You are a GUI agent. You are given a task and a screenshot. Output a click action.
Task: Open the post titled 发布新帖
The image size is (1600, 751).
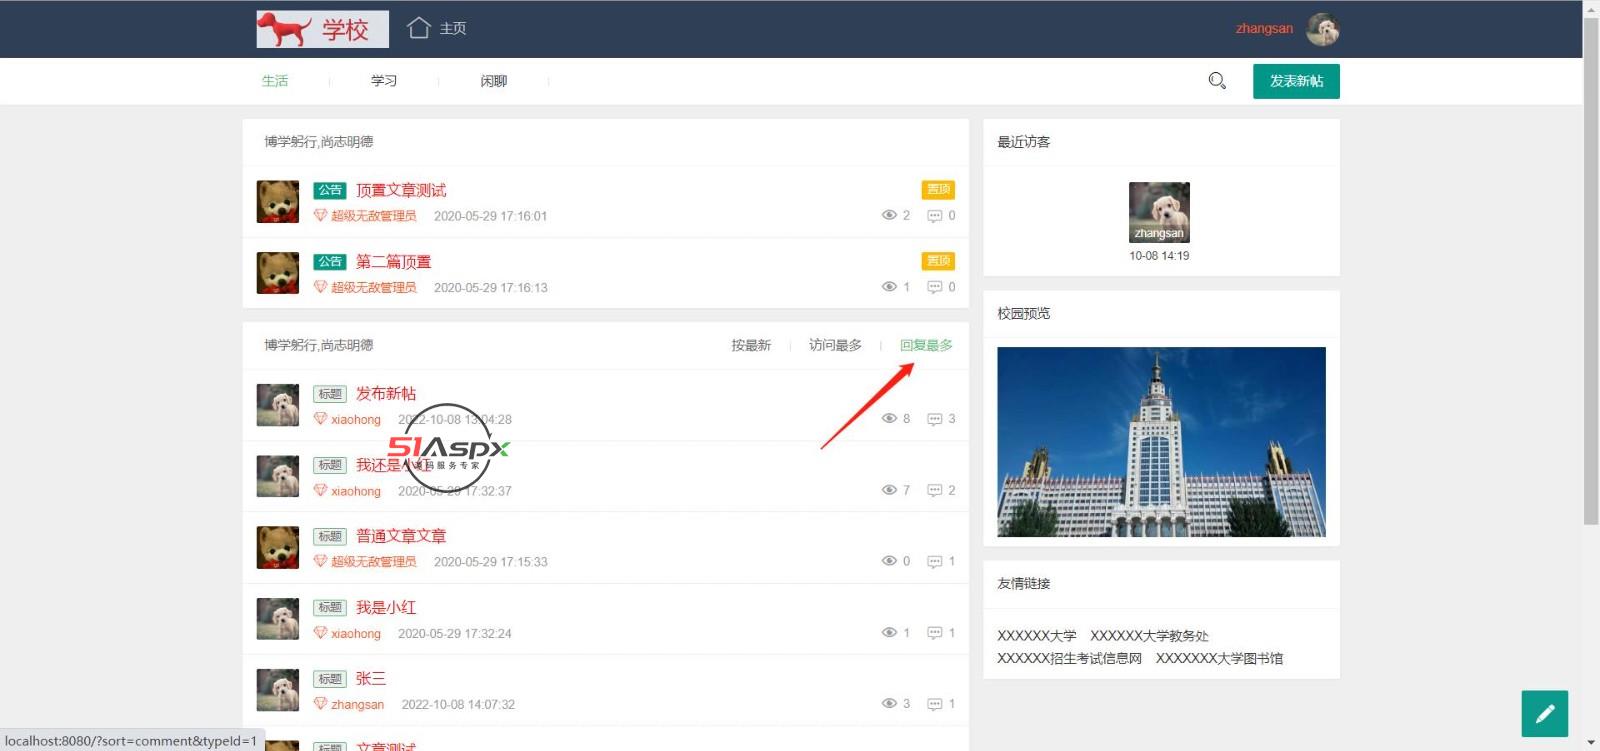(386, 394)
